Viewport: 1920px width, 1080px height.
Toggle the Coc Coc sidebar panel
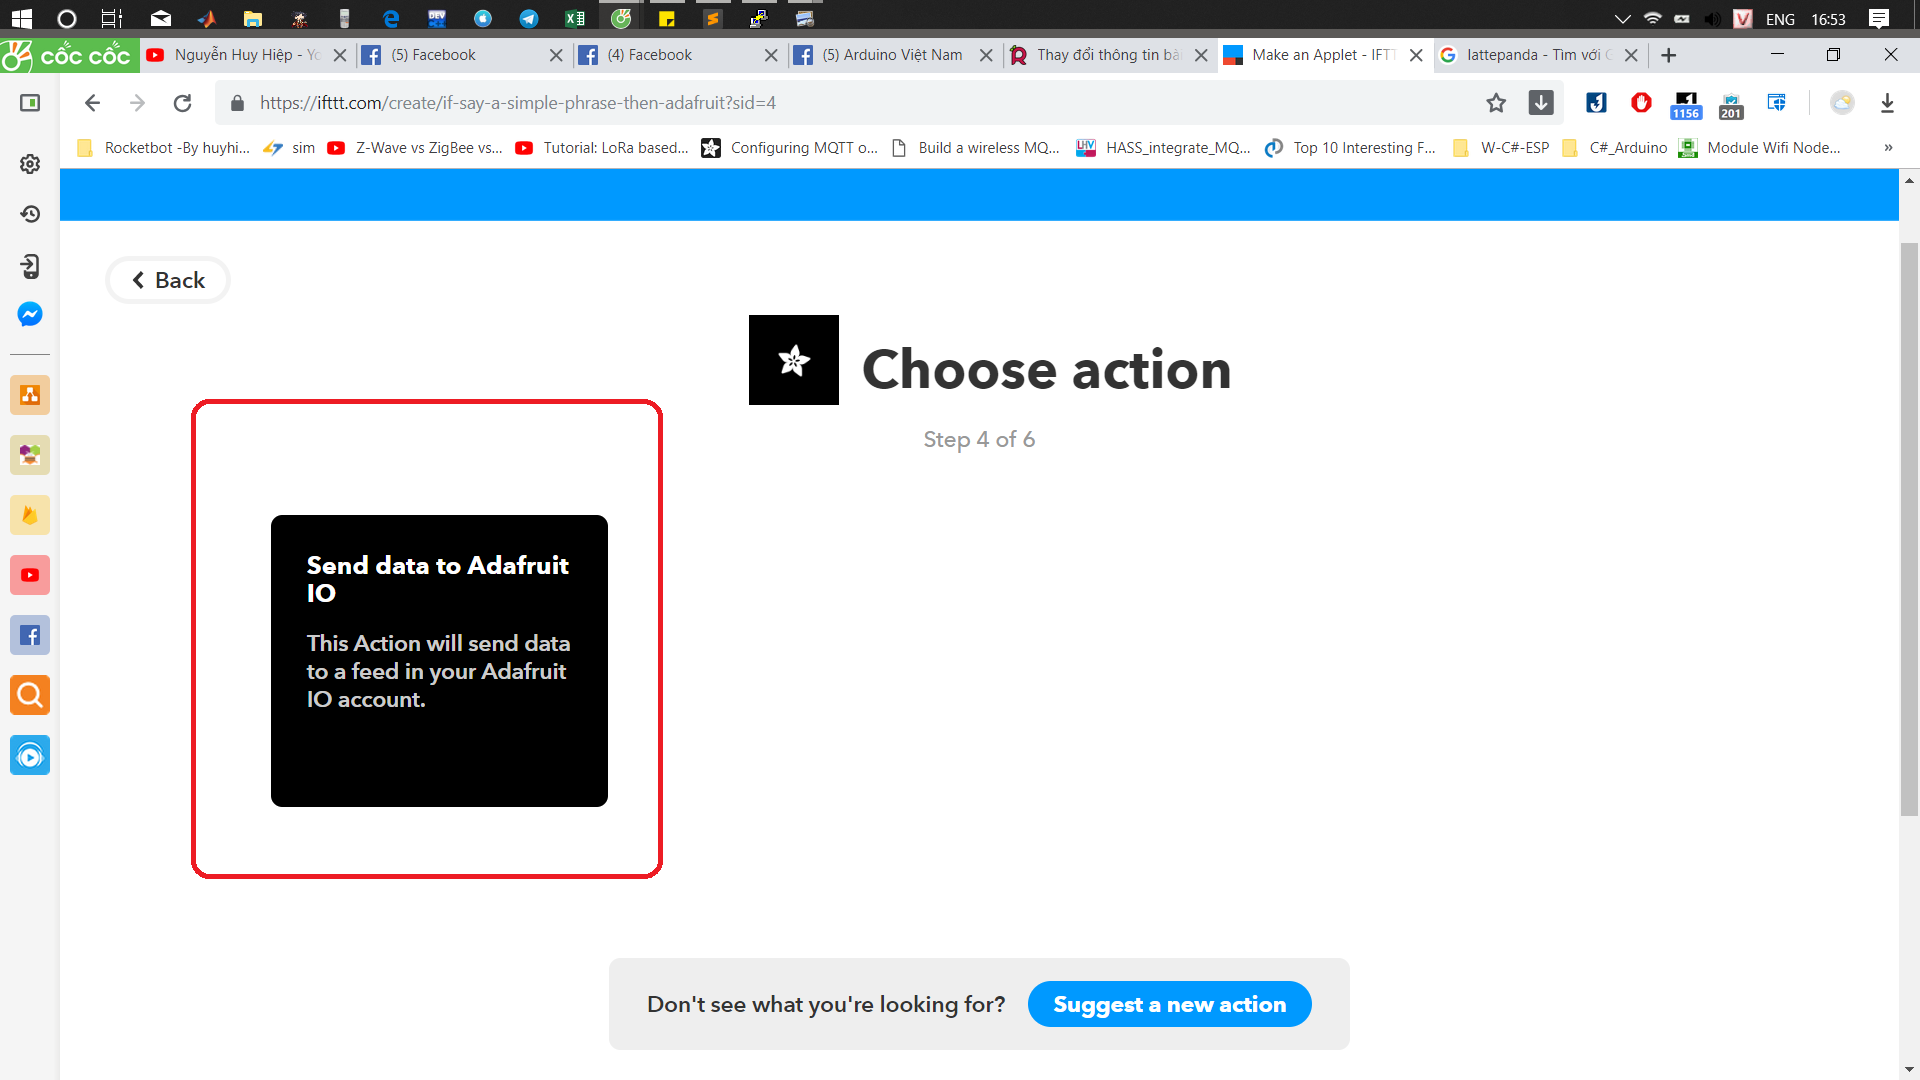(x=30, y=103)
